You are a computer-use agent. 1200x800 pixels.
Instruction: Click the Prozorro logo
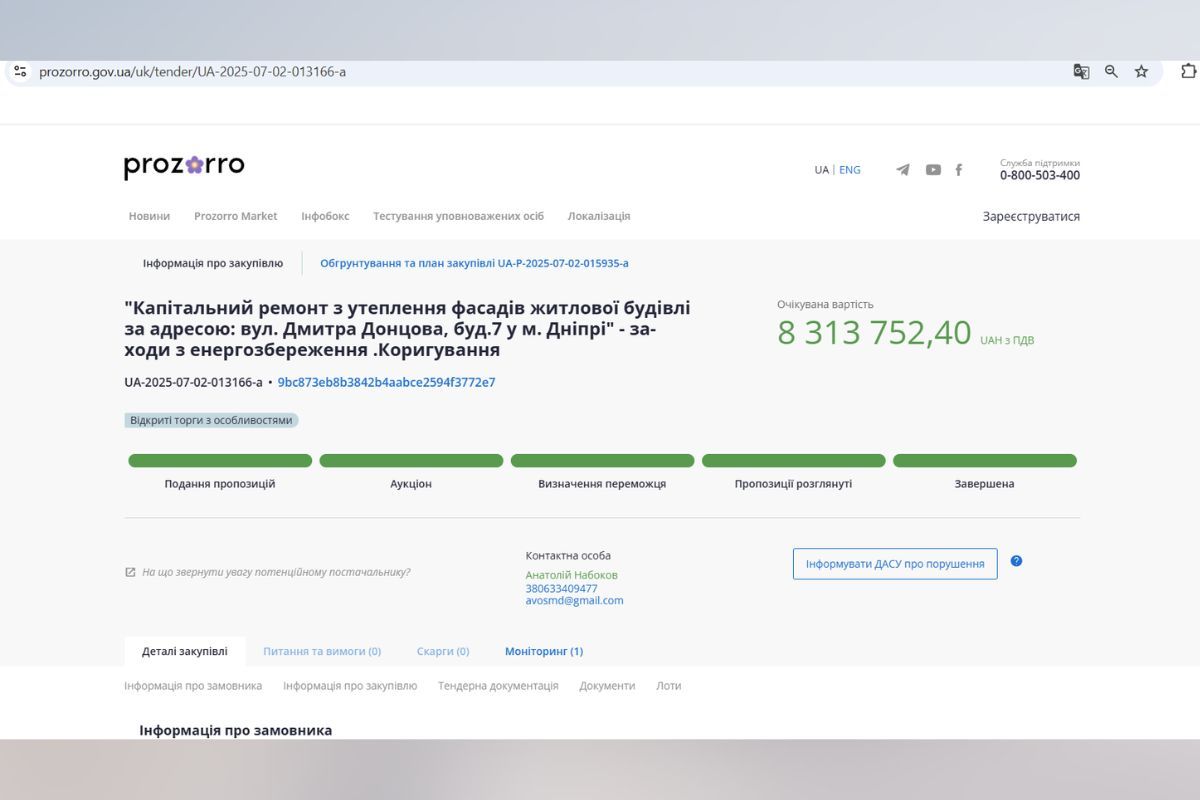[x=185, y=164]
